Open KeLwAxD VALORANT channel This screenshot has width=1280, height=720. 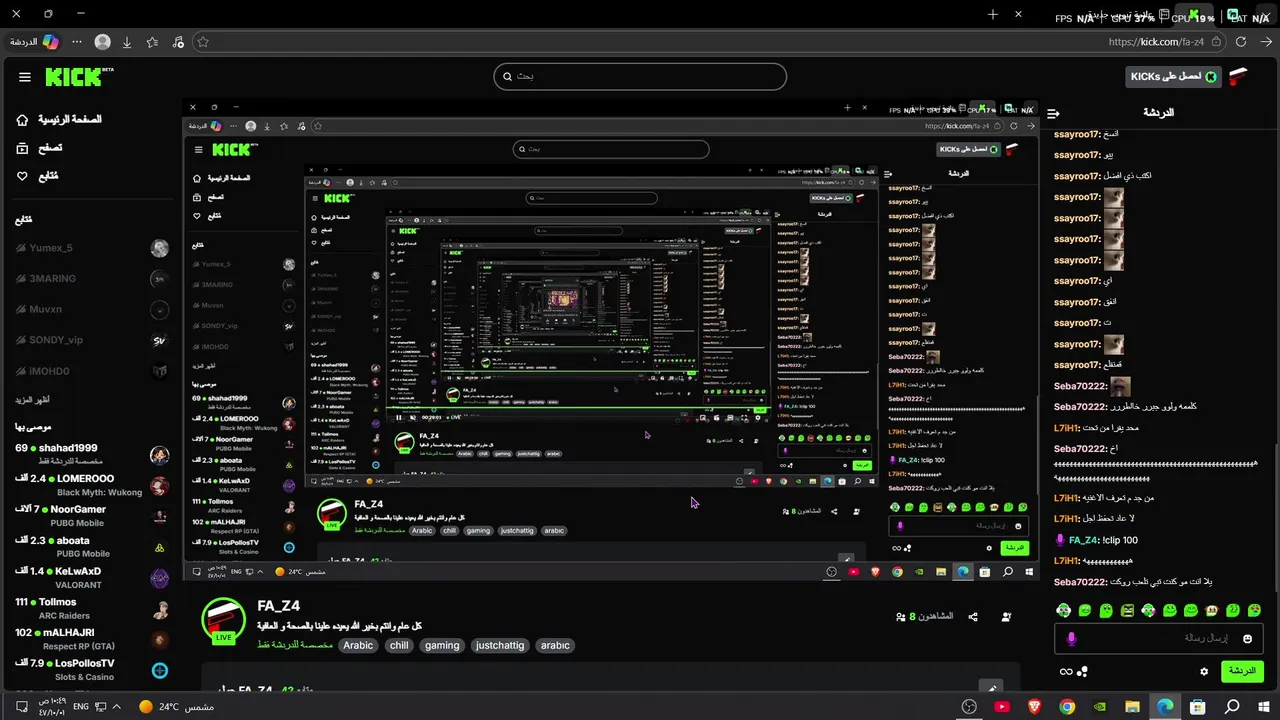(x=91, y=578)
